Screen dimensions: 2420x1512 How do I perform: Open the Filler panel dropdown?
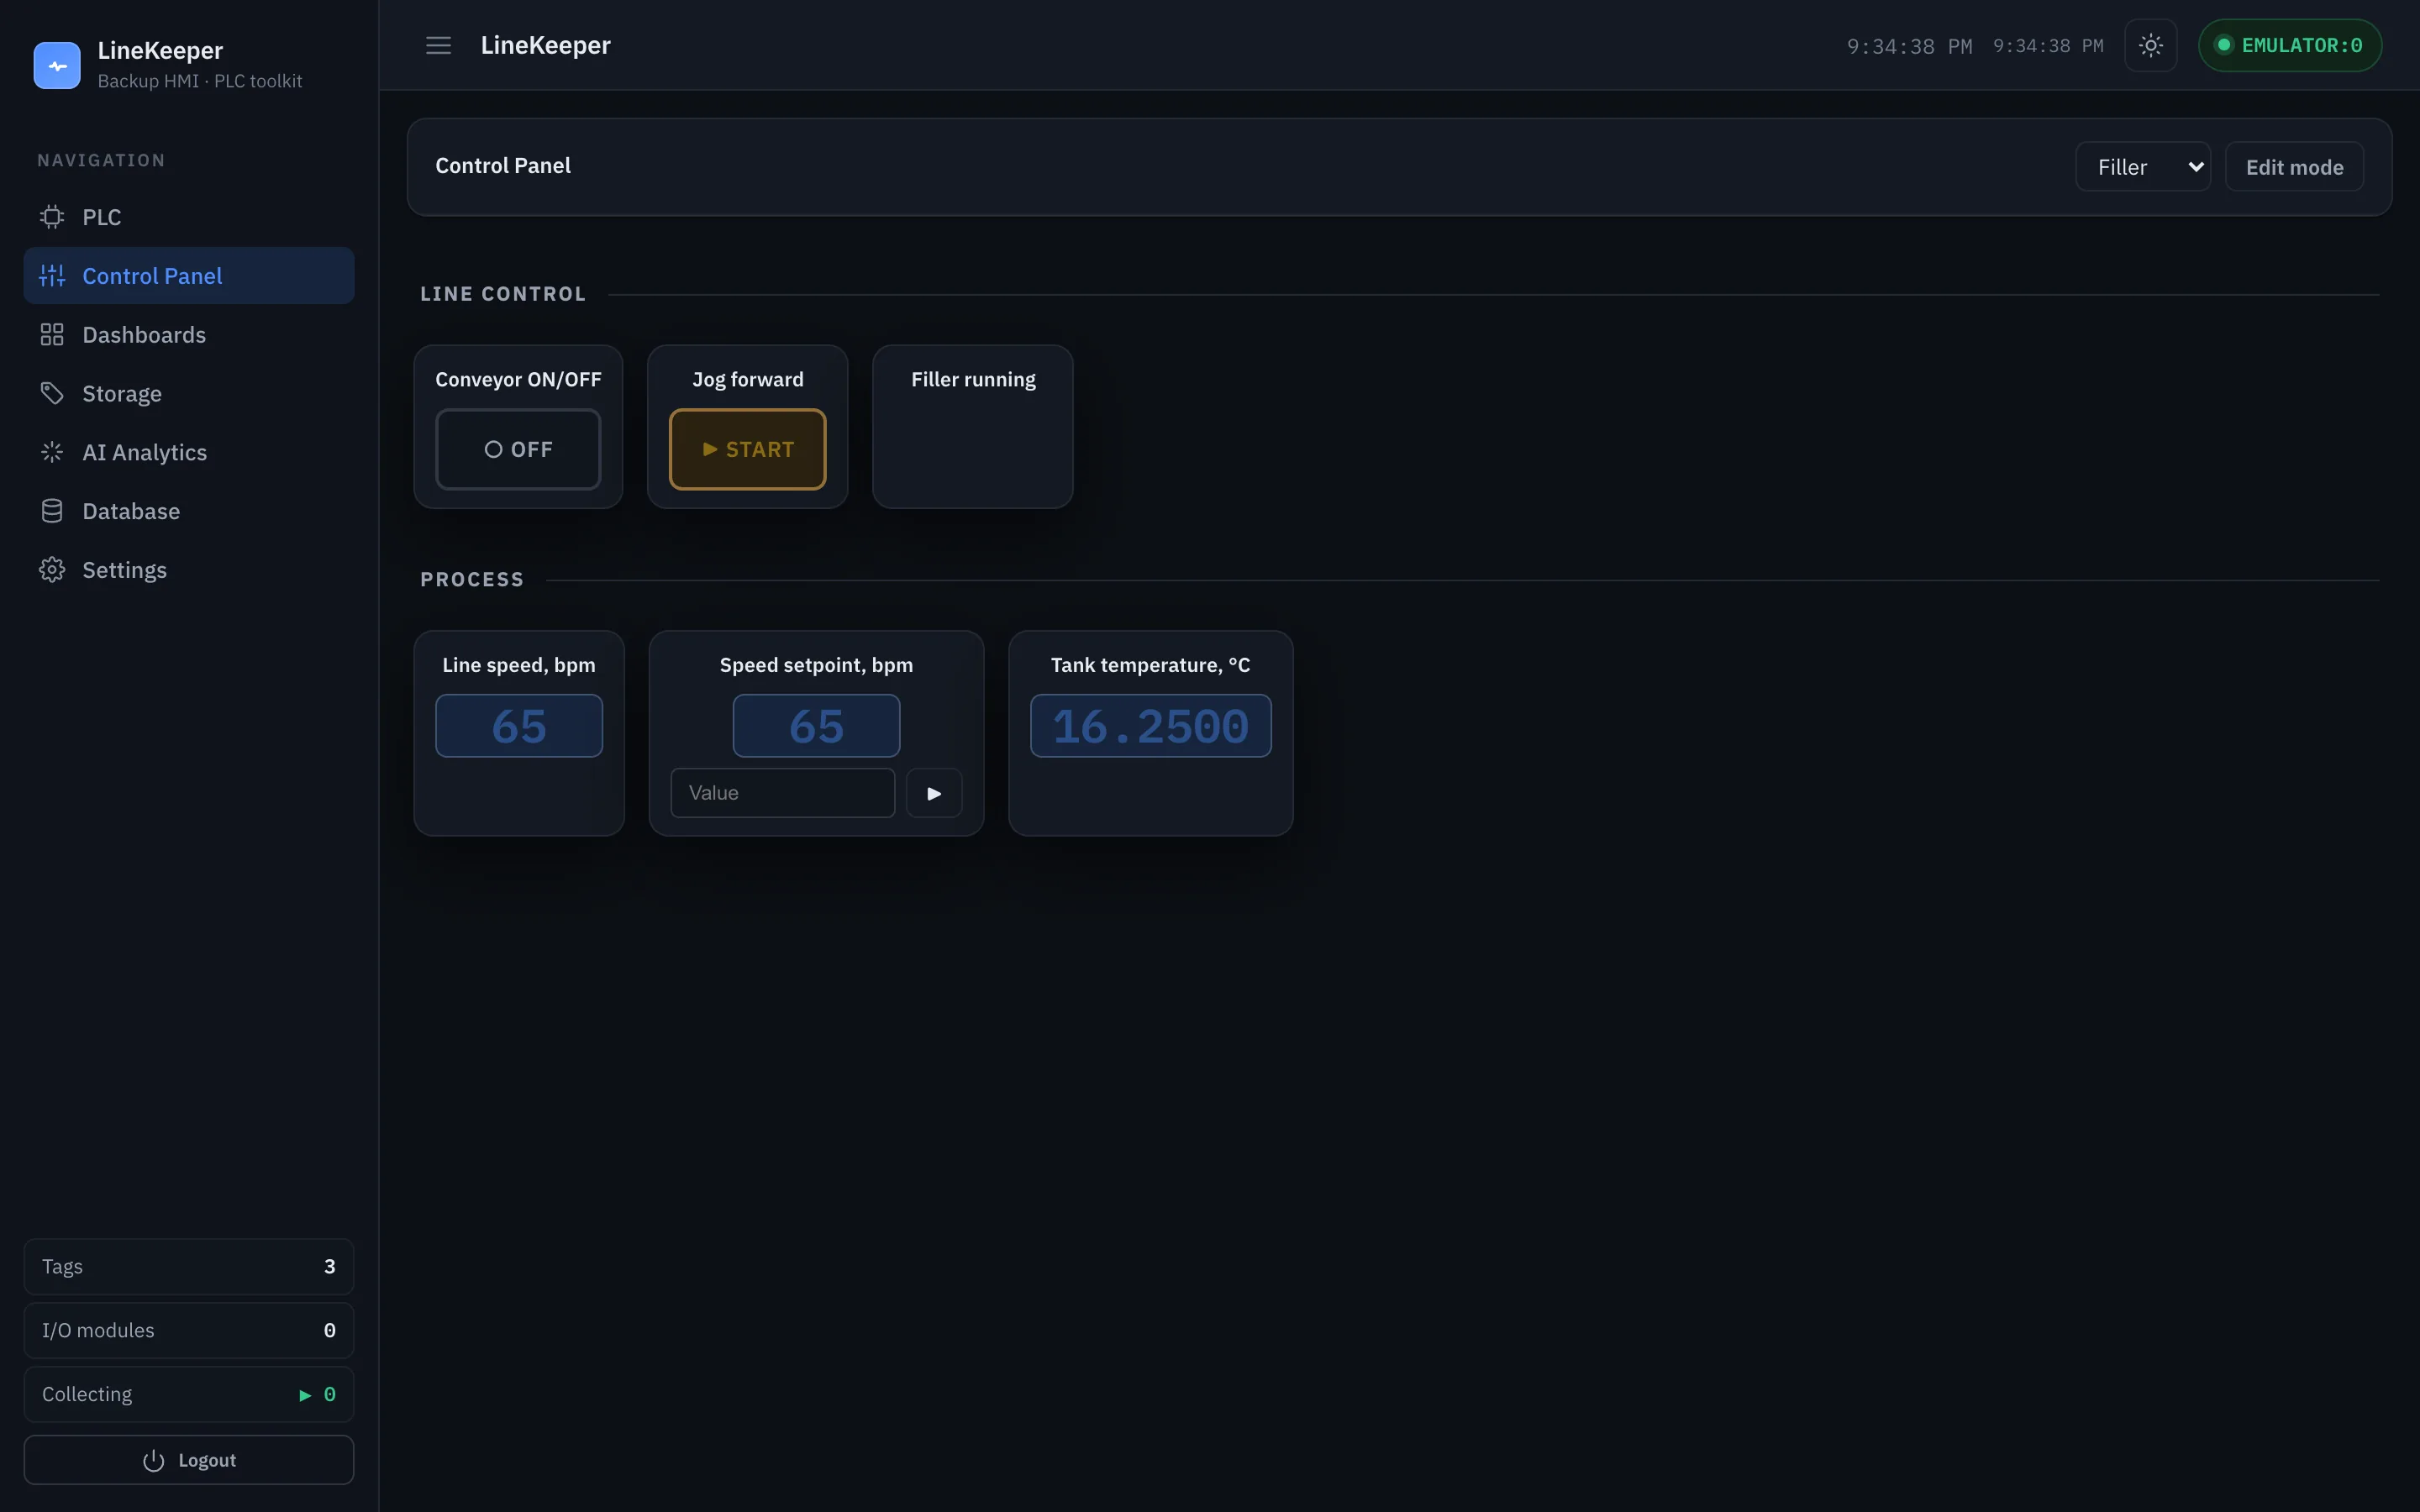(2142, 167)
